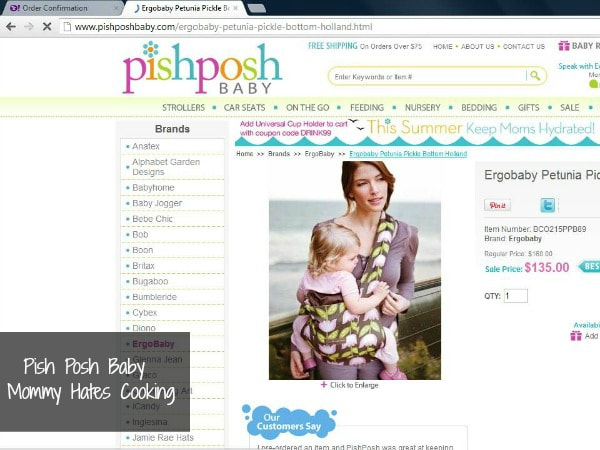The width and height of the screenshot is (600, 450).
Task: Open the NURSERY menu
Action: (422, 108)
